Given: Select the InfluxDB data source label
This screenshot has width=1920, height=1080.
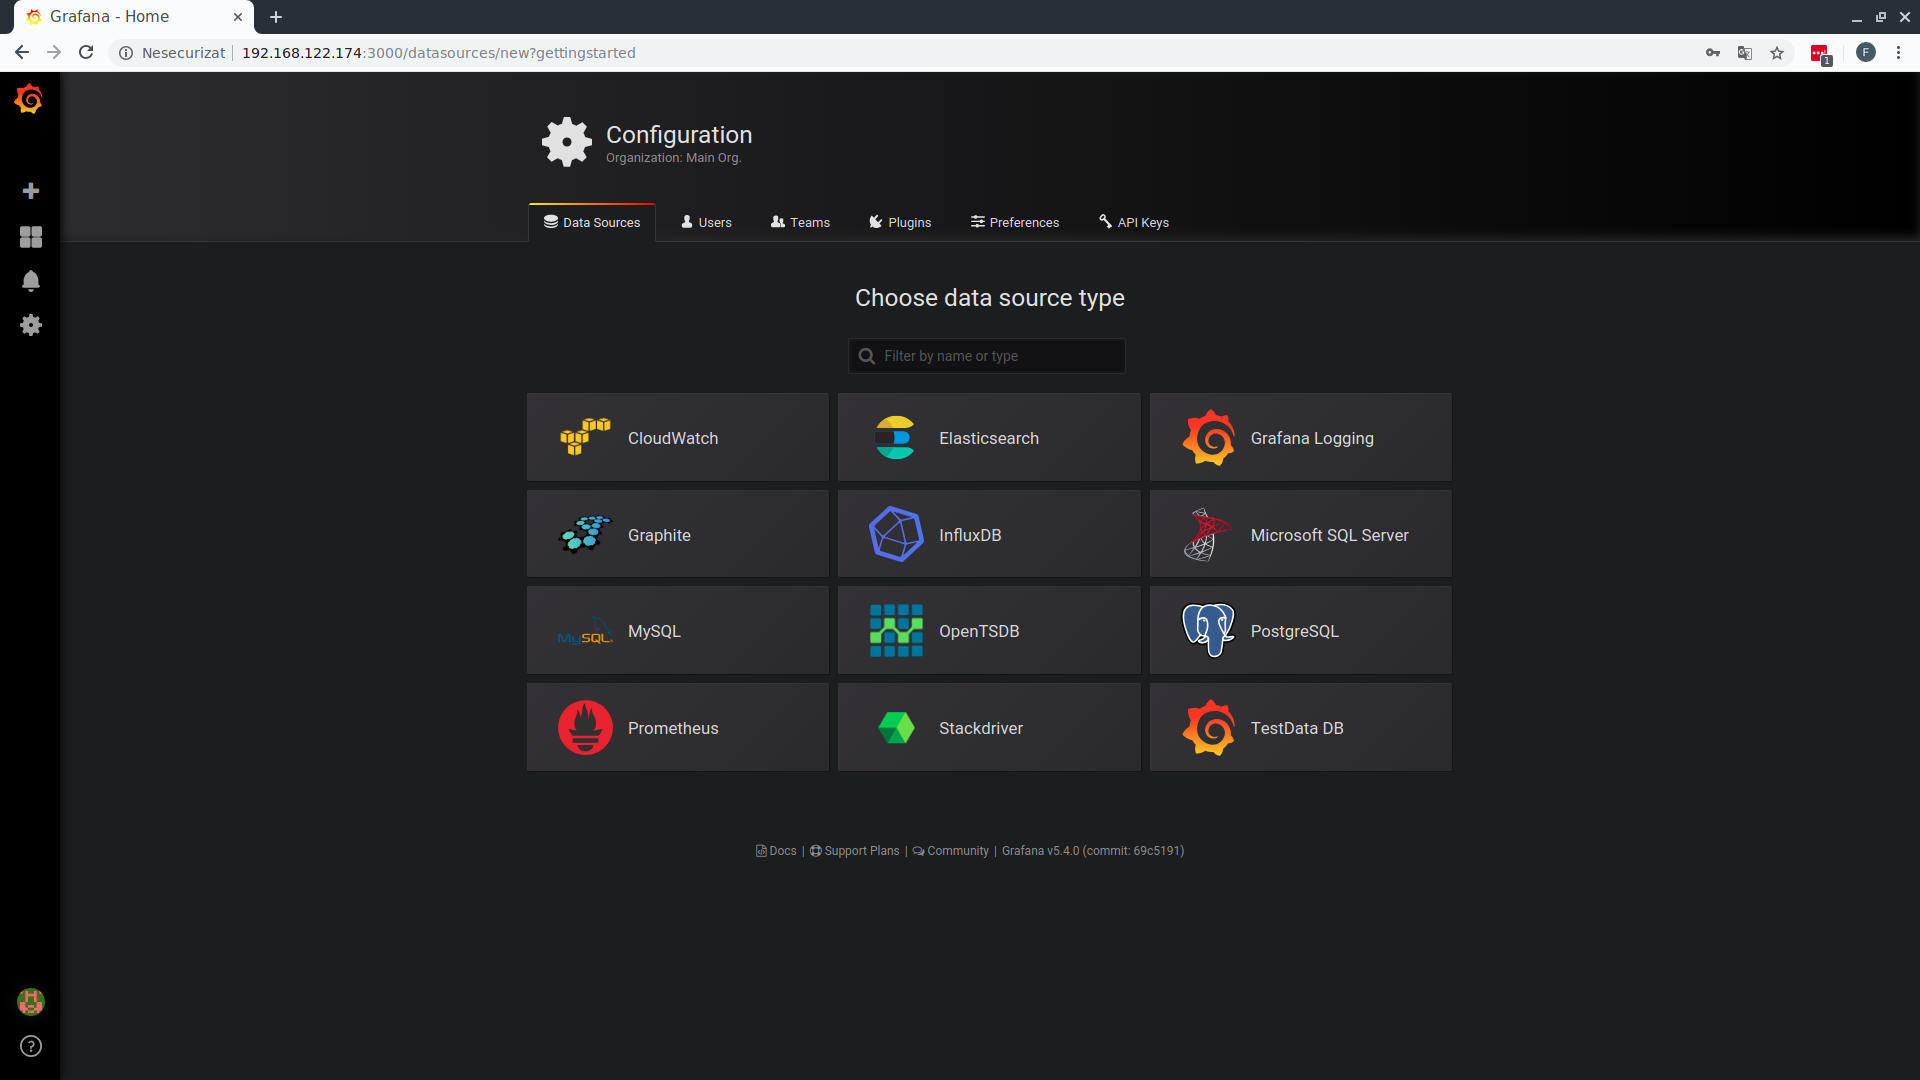Looking at the screenshot, I should pos(970,535).
